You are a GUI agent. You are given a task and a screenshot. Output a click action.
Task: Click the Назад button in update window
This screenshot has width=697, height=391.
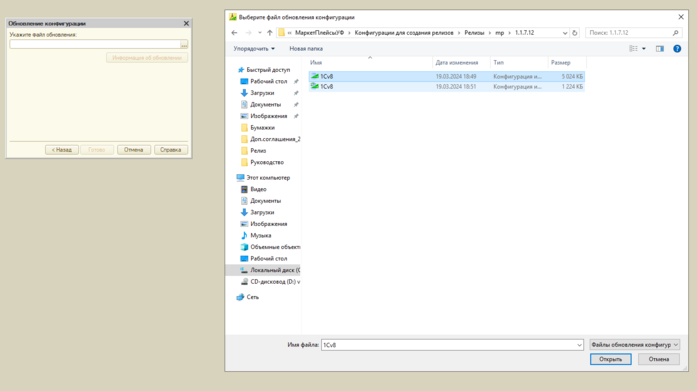click(62, 150)
